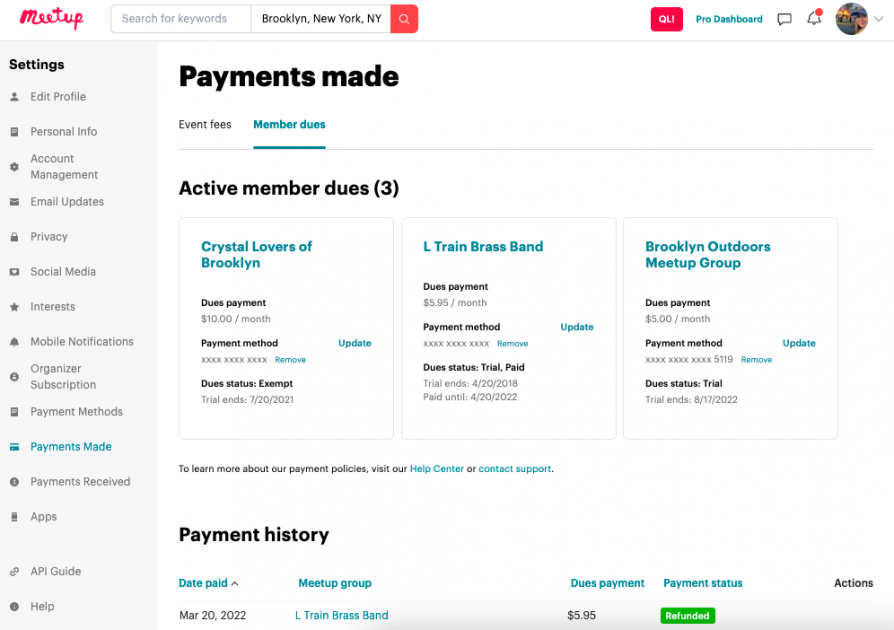The image size is (894, 630).
Task: Open Pro Dashboard
Action: point(729,19)
